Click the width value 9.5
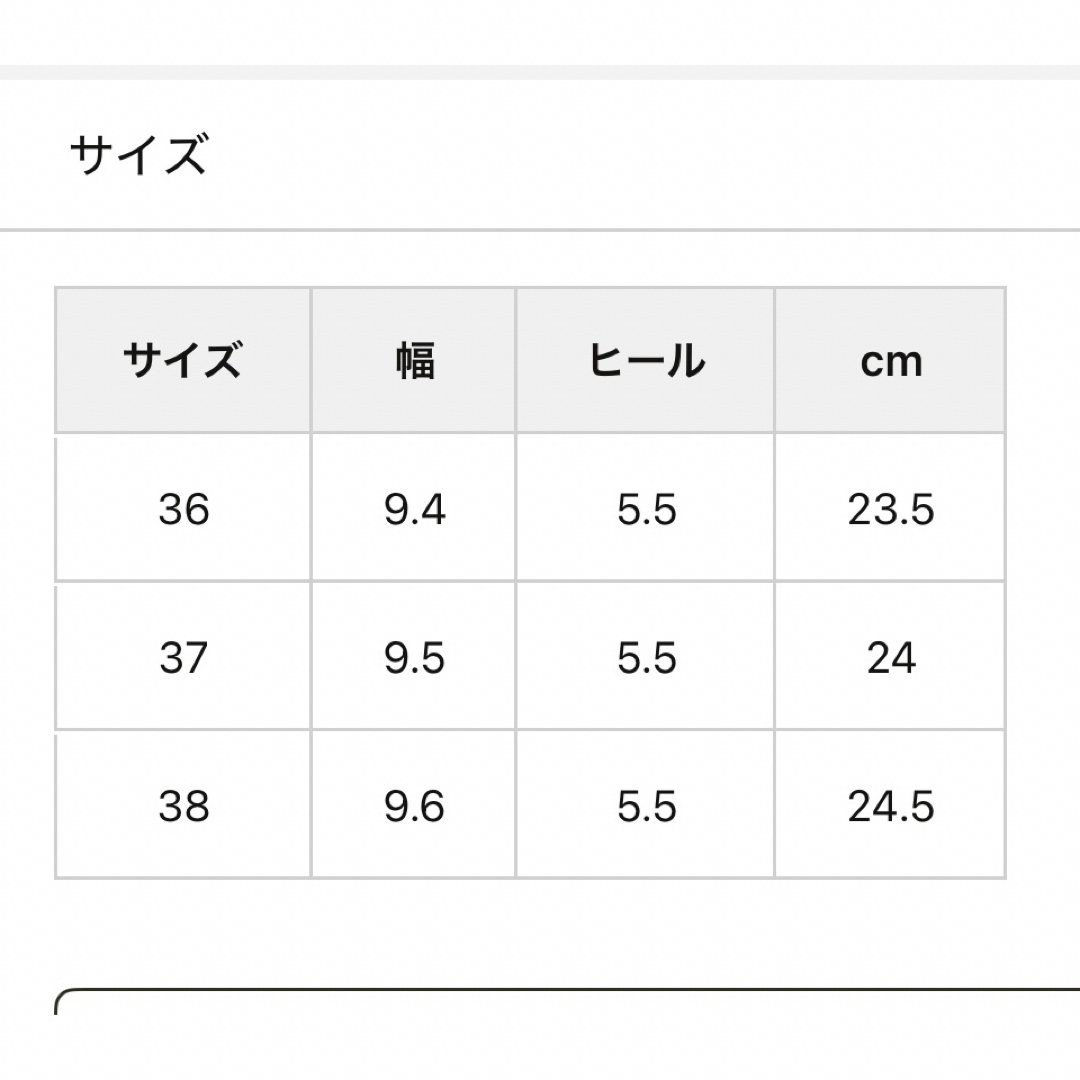1080x1080 pixels. coord(414,656)
